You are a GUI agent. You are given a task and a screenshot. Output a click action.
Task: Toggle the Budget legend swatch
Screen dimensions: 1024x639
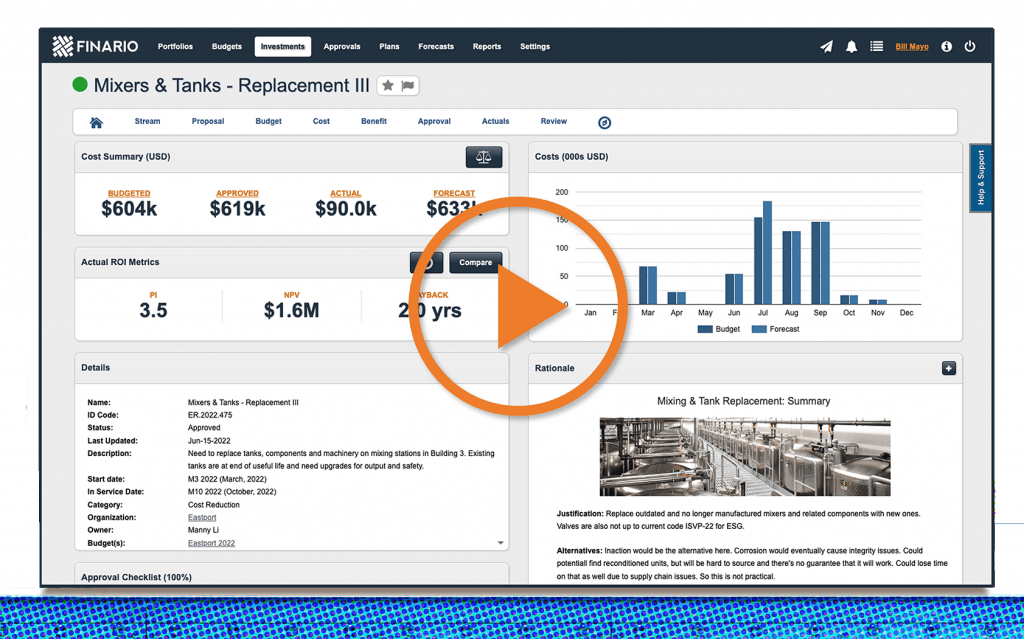(x=705, y=329)
